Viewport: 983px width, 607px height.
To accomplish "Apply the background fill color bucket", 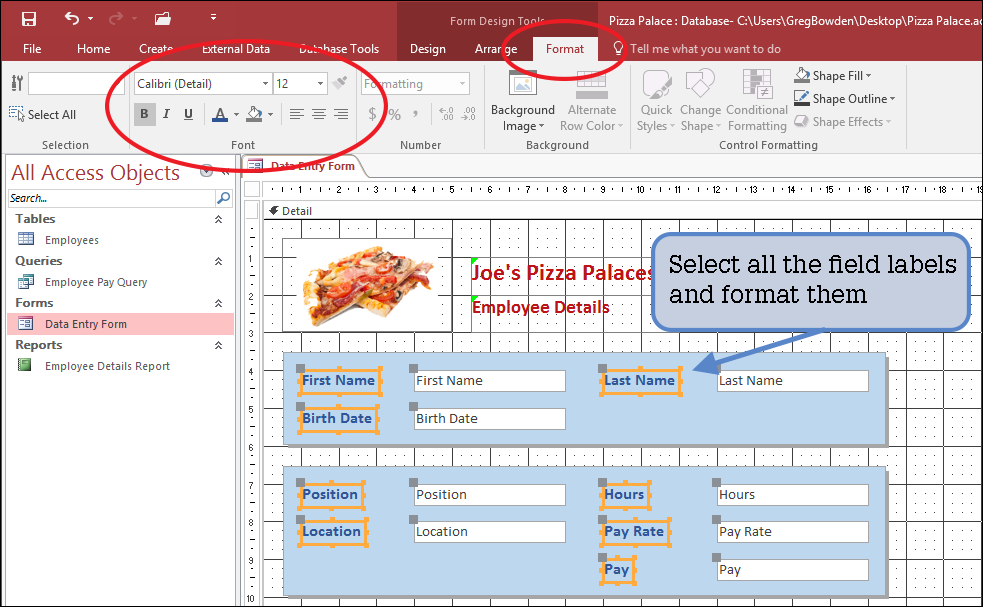I will click(255, 114).
